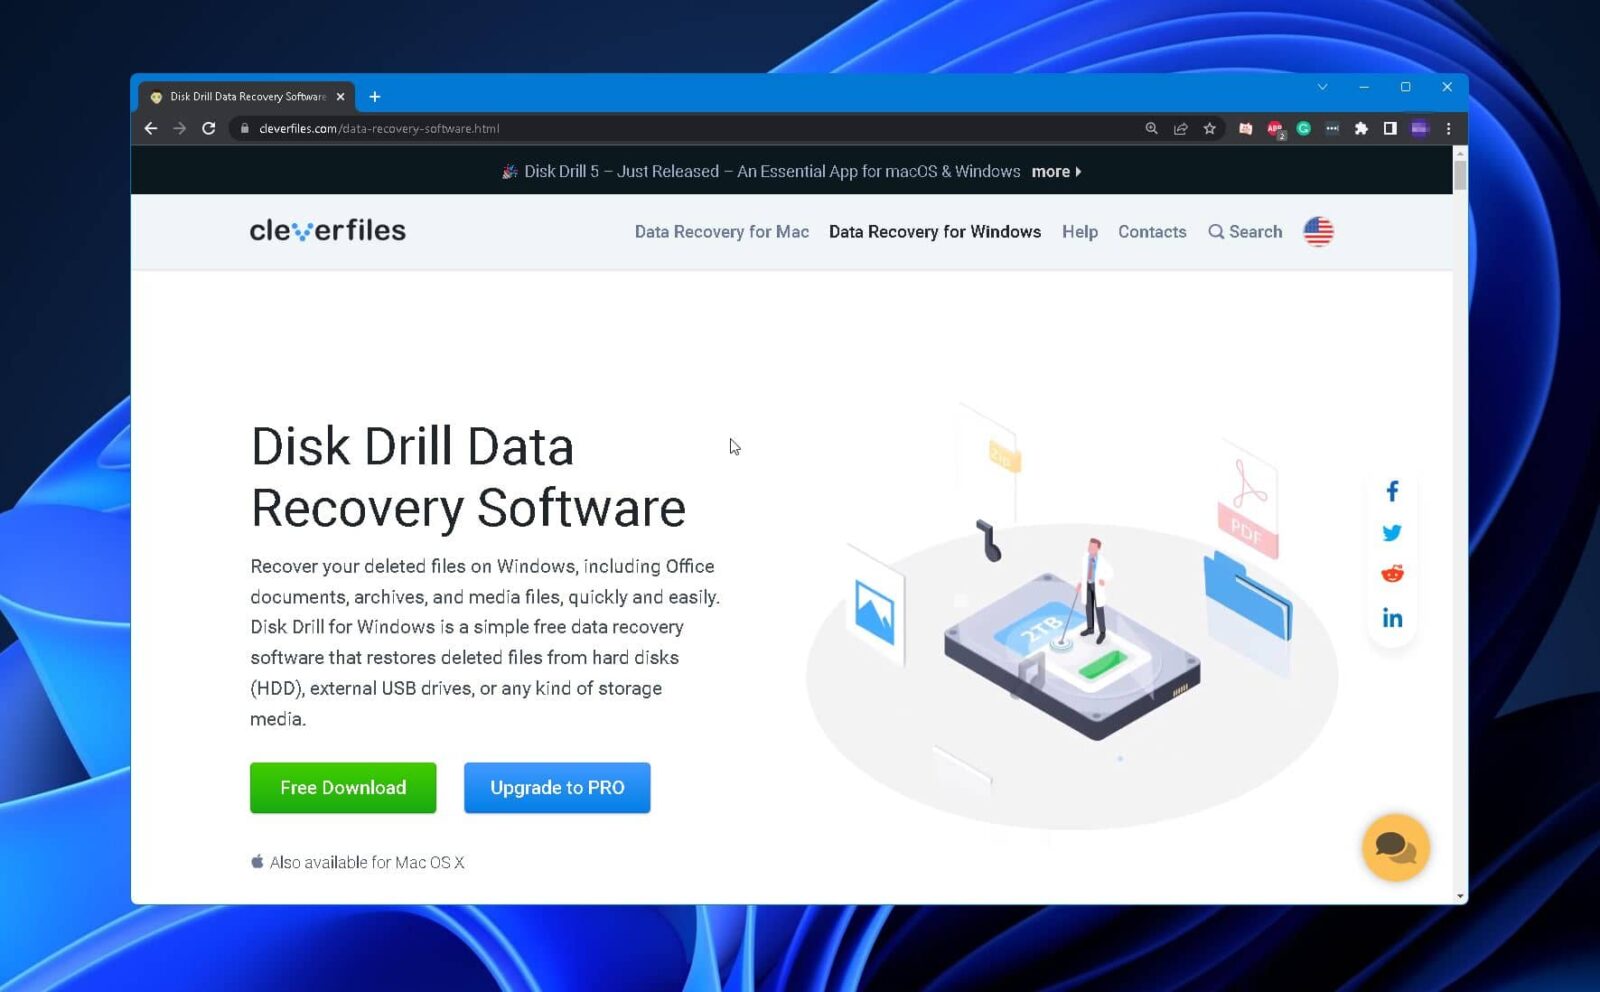The height and width of the screenshot is (992, 1600).
Task: Open the Grammarly extension icon
Action: (x=1303, y=128)
